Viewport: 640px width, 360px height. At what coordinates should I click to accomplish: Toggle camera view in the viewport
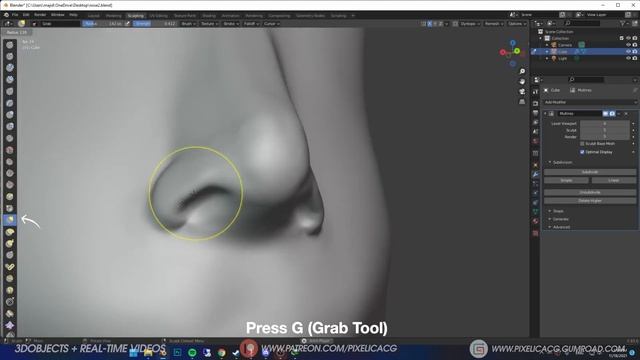pyautogui.click(x=522, y=91)
